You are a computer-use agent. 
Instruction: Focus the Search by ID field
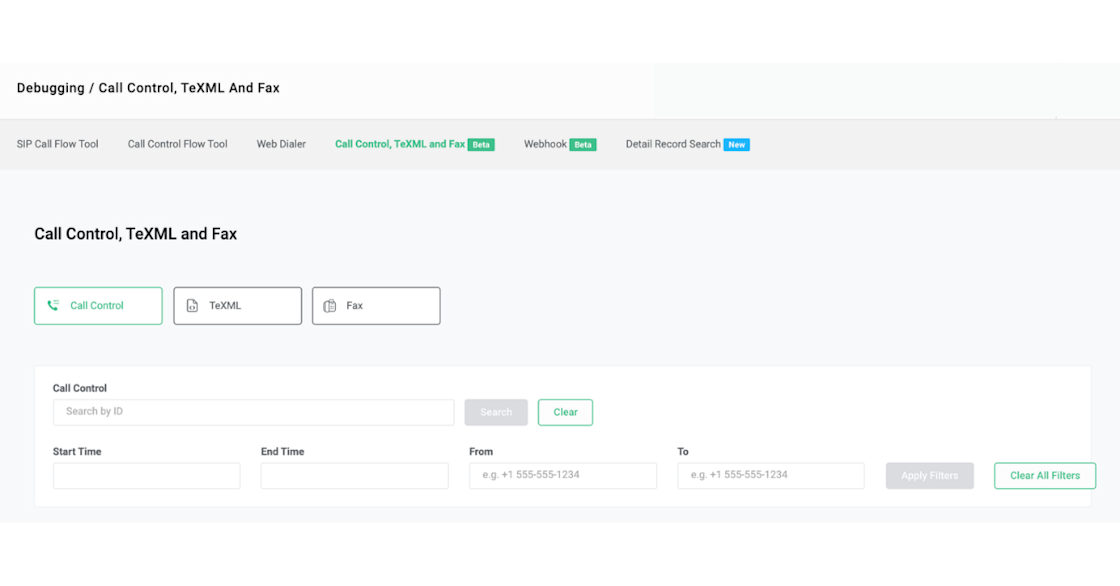tap(254, 412)
